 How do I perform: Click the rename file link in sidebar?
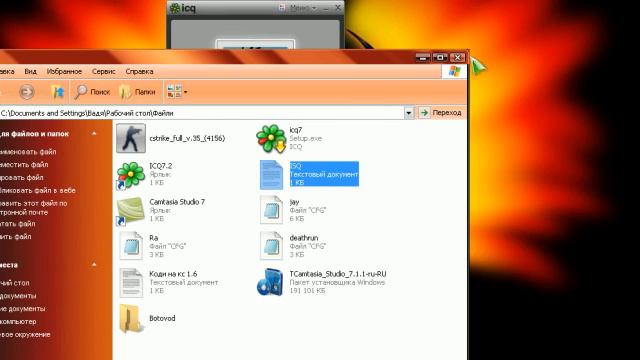(x=28, y=152)
